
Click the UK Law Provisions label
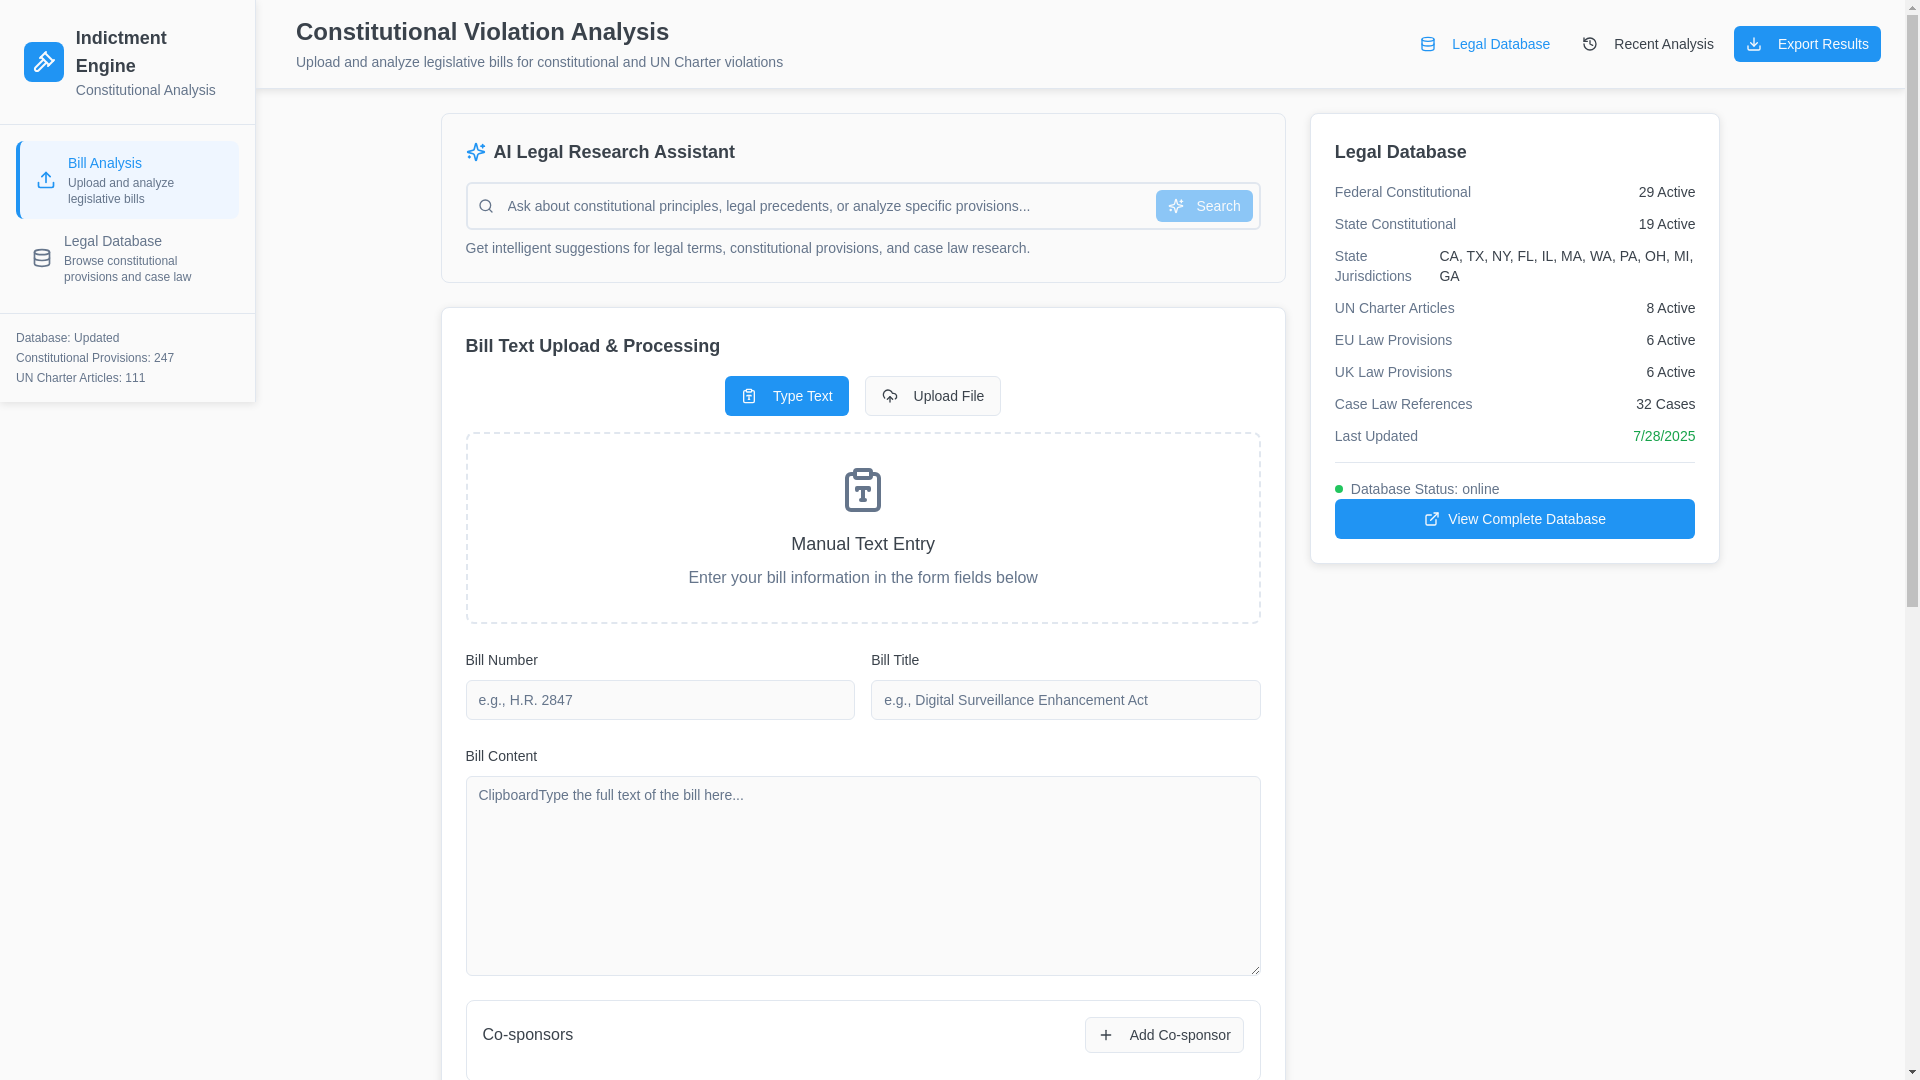click(x=1394, y=372)
